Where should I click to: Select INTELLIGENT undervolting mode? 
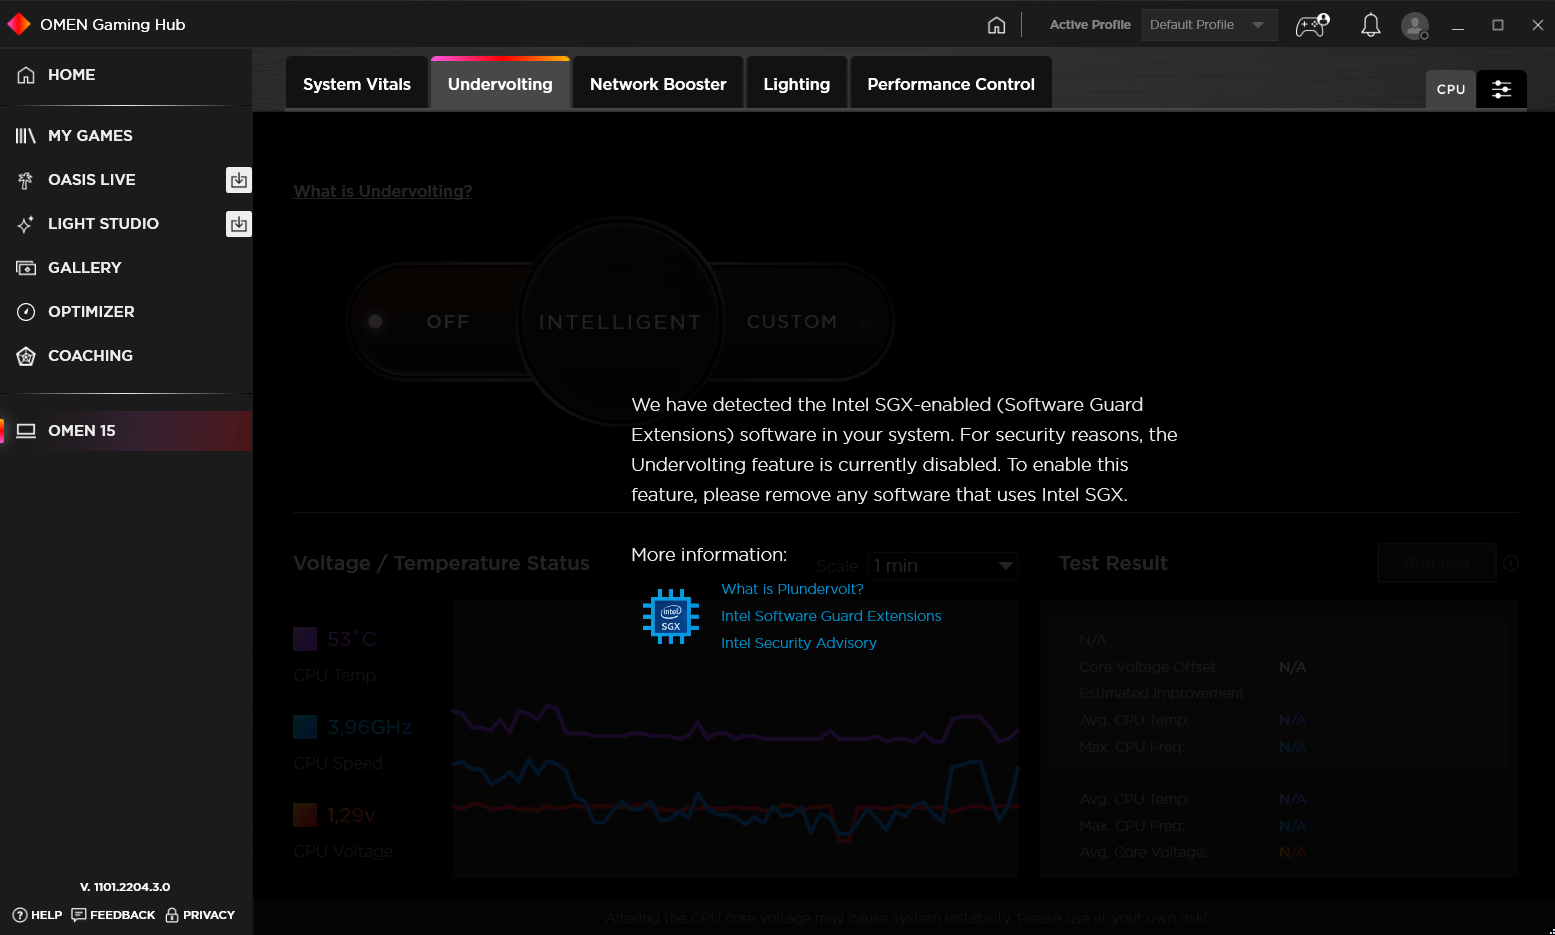pos(620,322)
